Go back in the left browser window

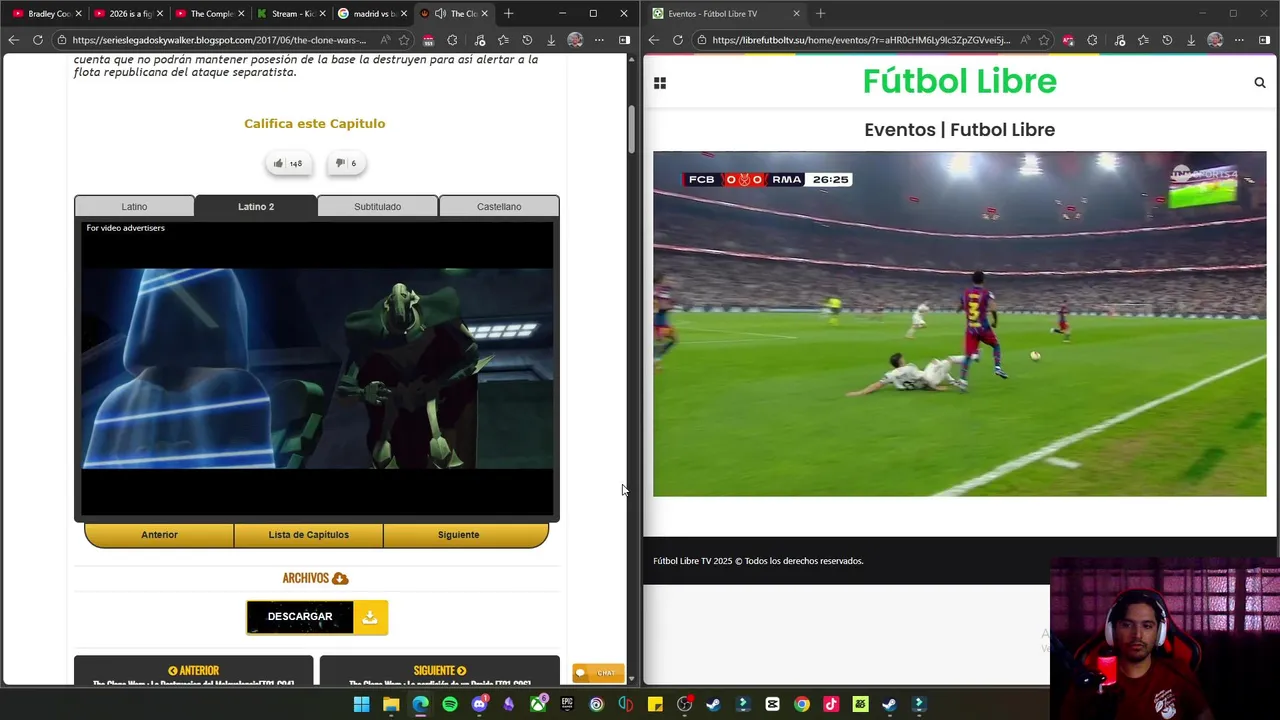click(x=13, y=40)
